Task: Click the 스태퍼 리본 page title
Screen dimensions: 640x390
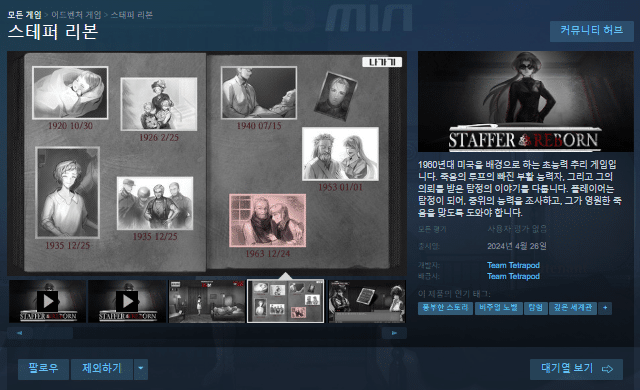Action: (53, 32)
